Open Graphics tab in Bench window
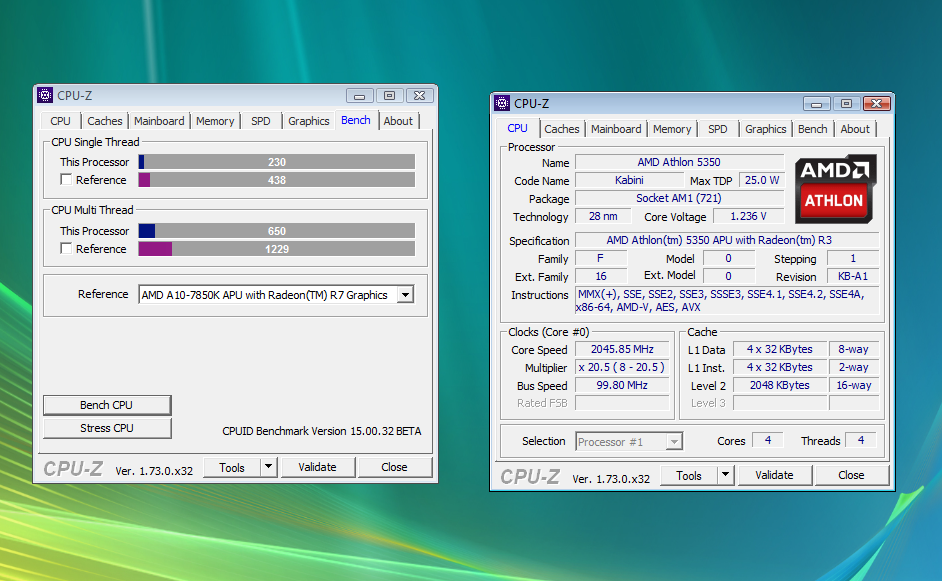942x581 pixels. click(x=309, y=121)
